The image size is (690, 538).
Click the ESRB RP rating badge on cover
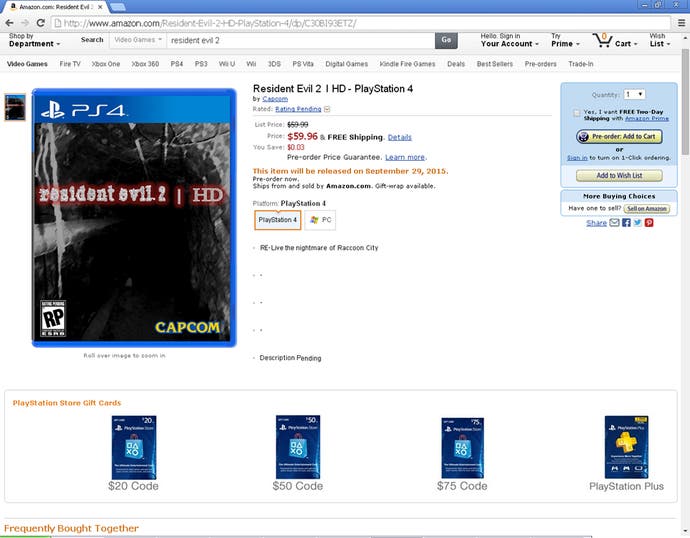[53, 318]
